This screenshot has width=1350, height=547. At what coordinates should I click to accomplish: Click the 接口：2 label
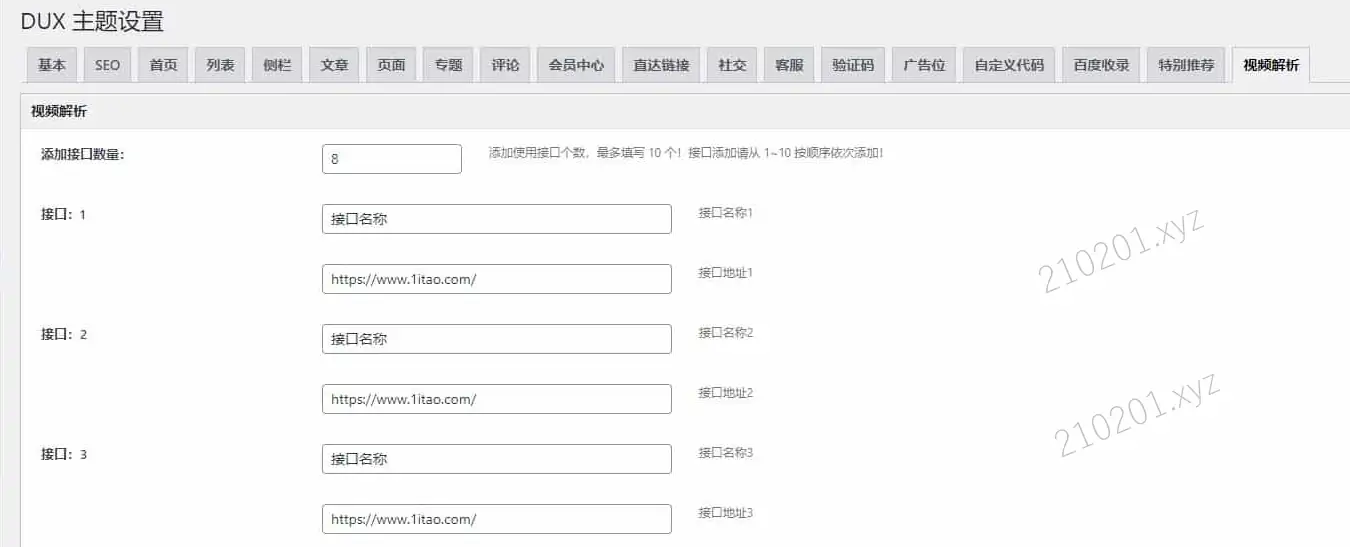64,334
